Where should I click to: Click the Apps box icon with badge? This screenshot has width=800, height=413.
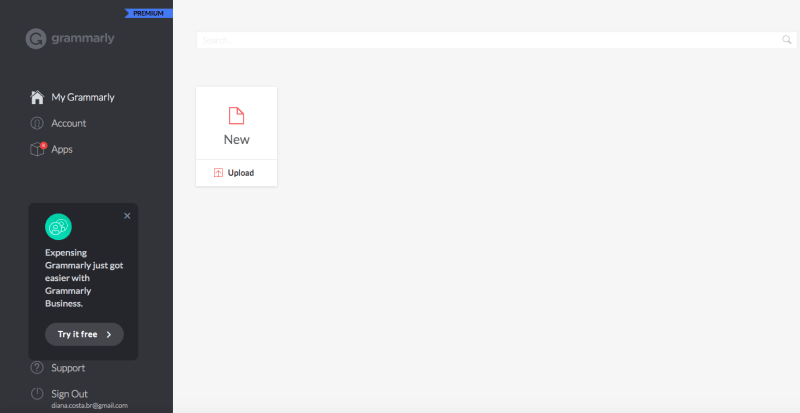tap(37, 149)
